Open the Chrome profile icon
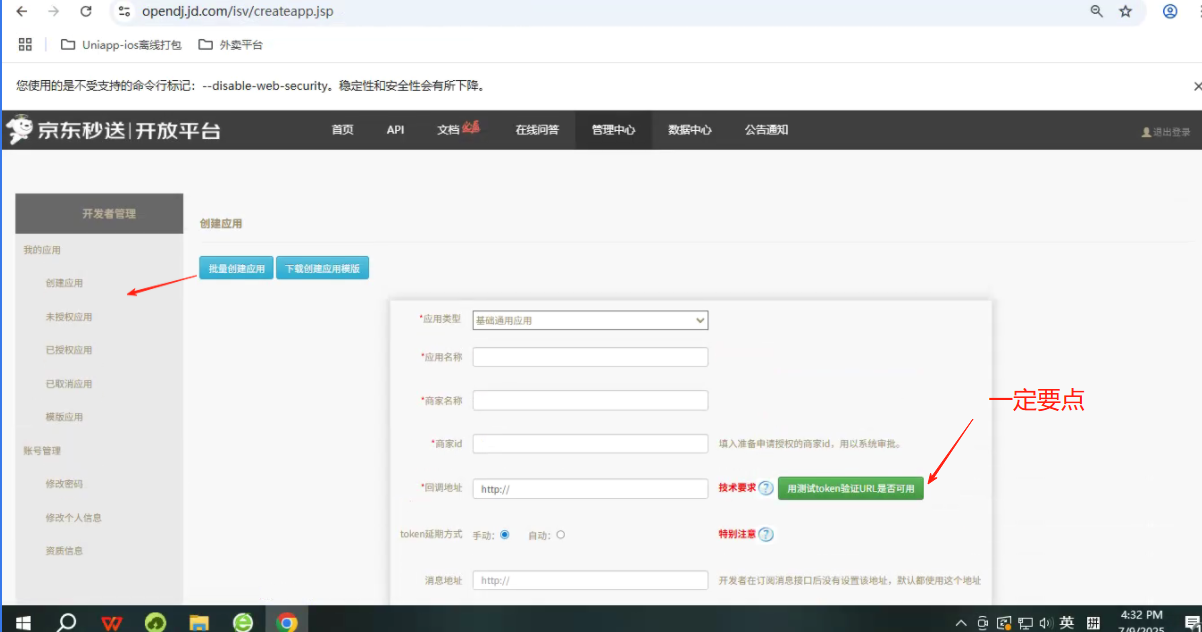This screenshot has height=632, width=1202. (1170, 12)
